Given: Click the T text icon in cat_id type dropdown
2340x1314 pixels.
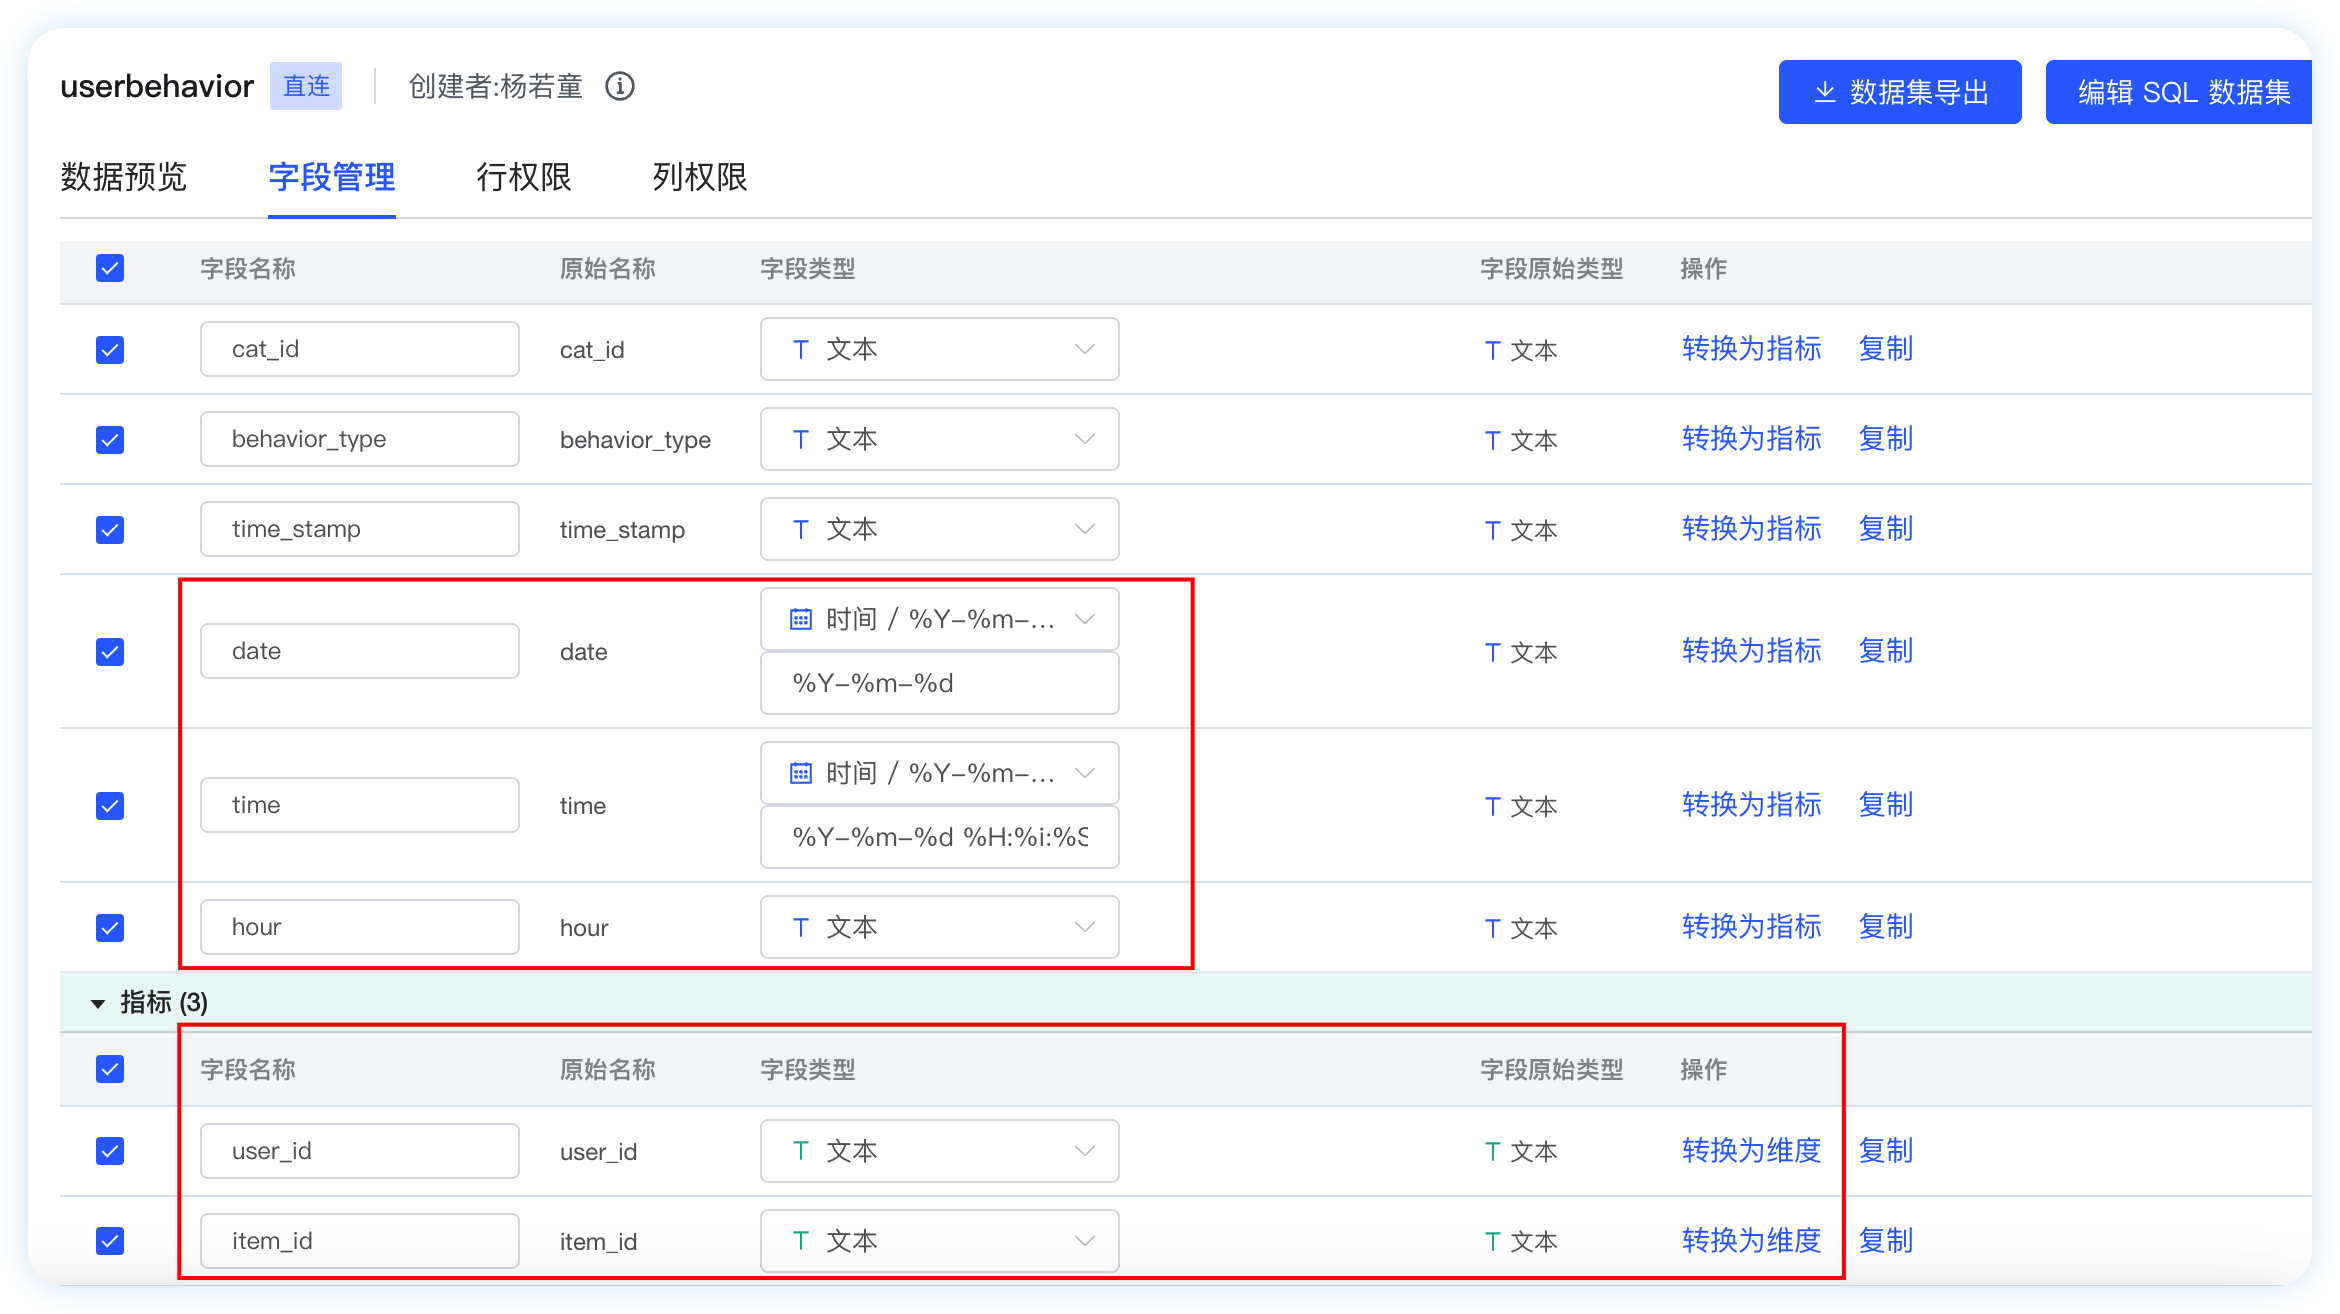Looking at the screenshot, I should pos(801,349).
